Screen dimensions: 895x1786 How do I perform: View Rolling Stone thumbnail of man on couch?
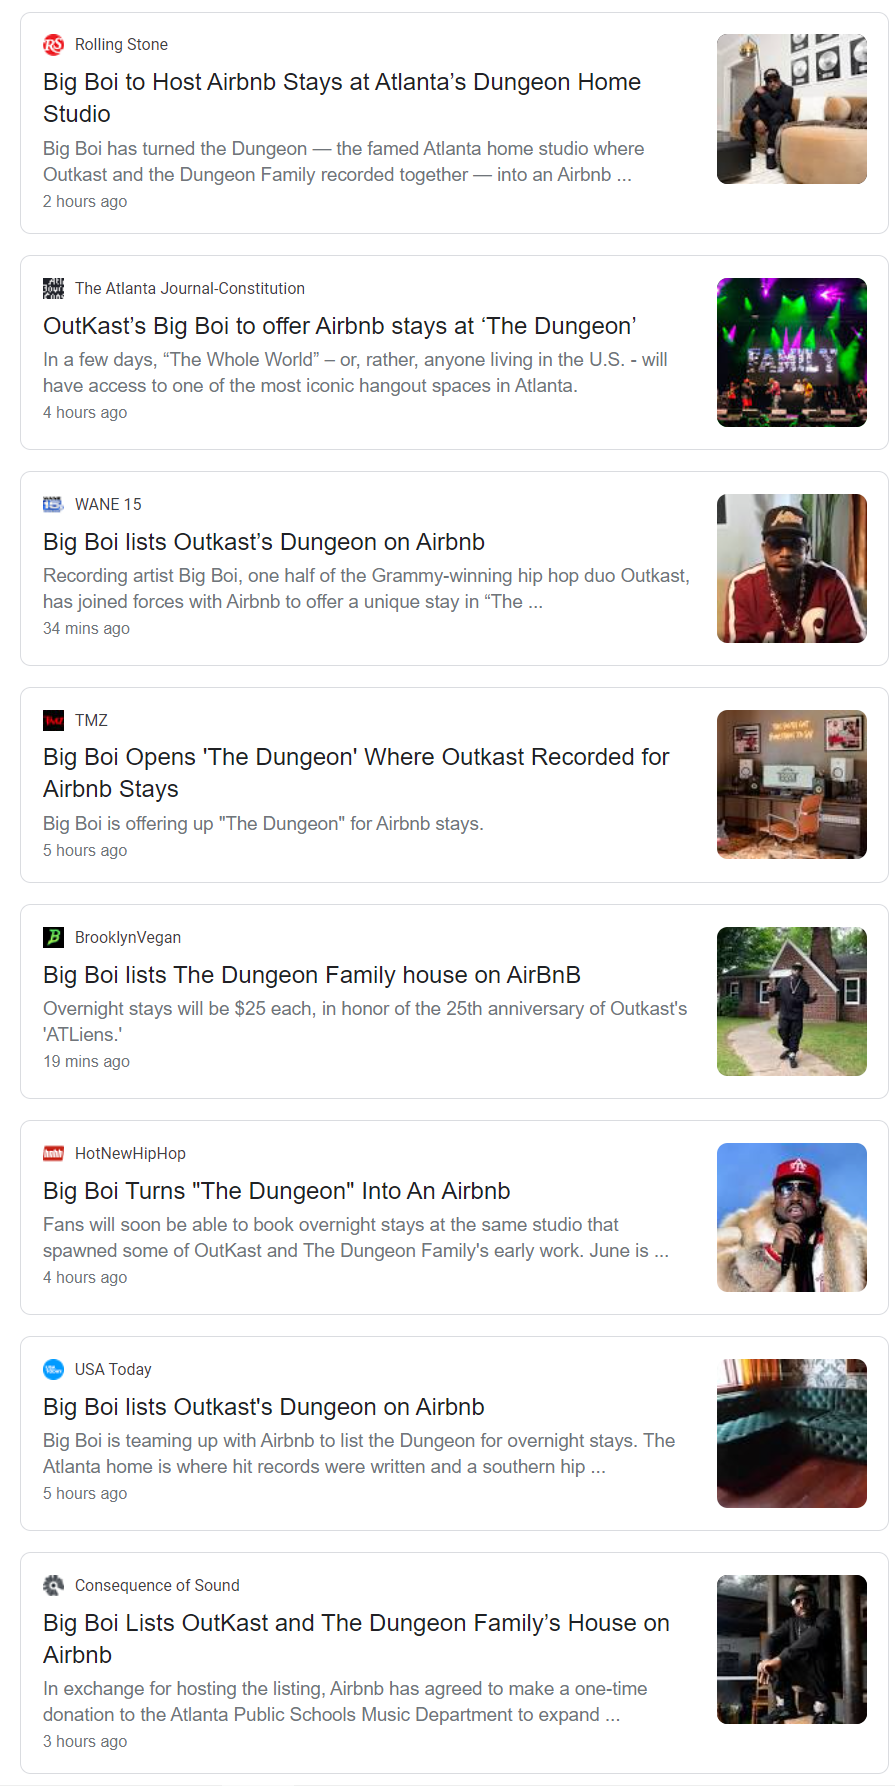pyautogui.click(x=792, y=109)
